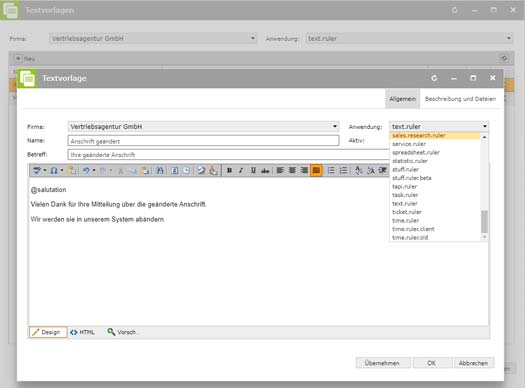Click the Betreff field with Ihre geänderte Anschrift
Image resolution: width=525 pixels, height=388 pixels.
point(228,155)
